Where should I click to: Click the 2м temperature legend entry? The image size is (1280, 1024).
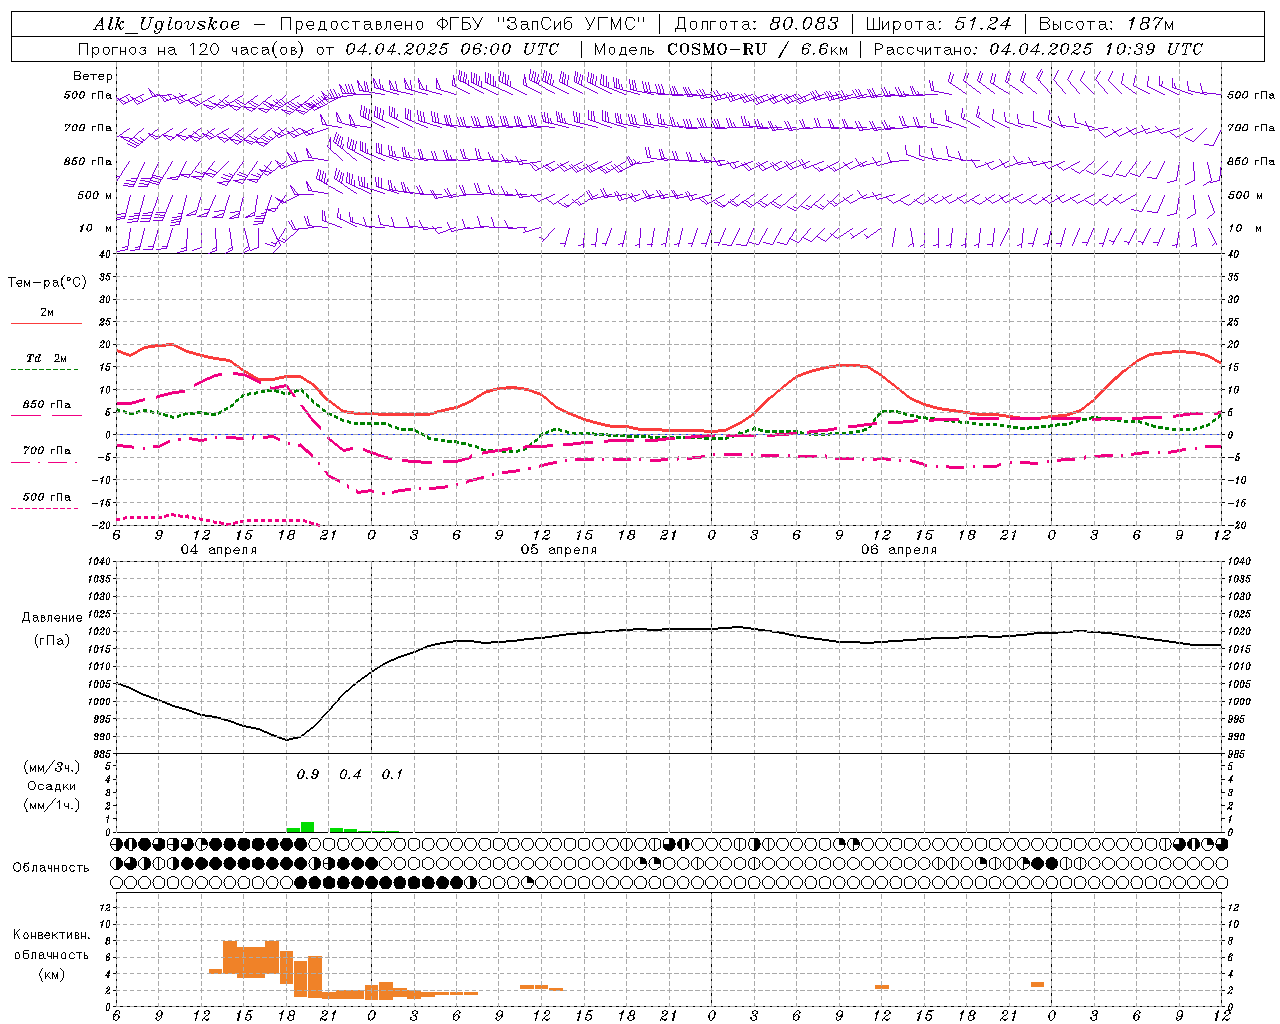(47, 313)
